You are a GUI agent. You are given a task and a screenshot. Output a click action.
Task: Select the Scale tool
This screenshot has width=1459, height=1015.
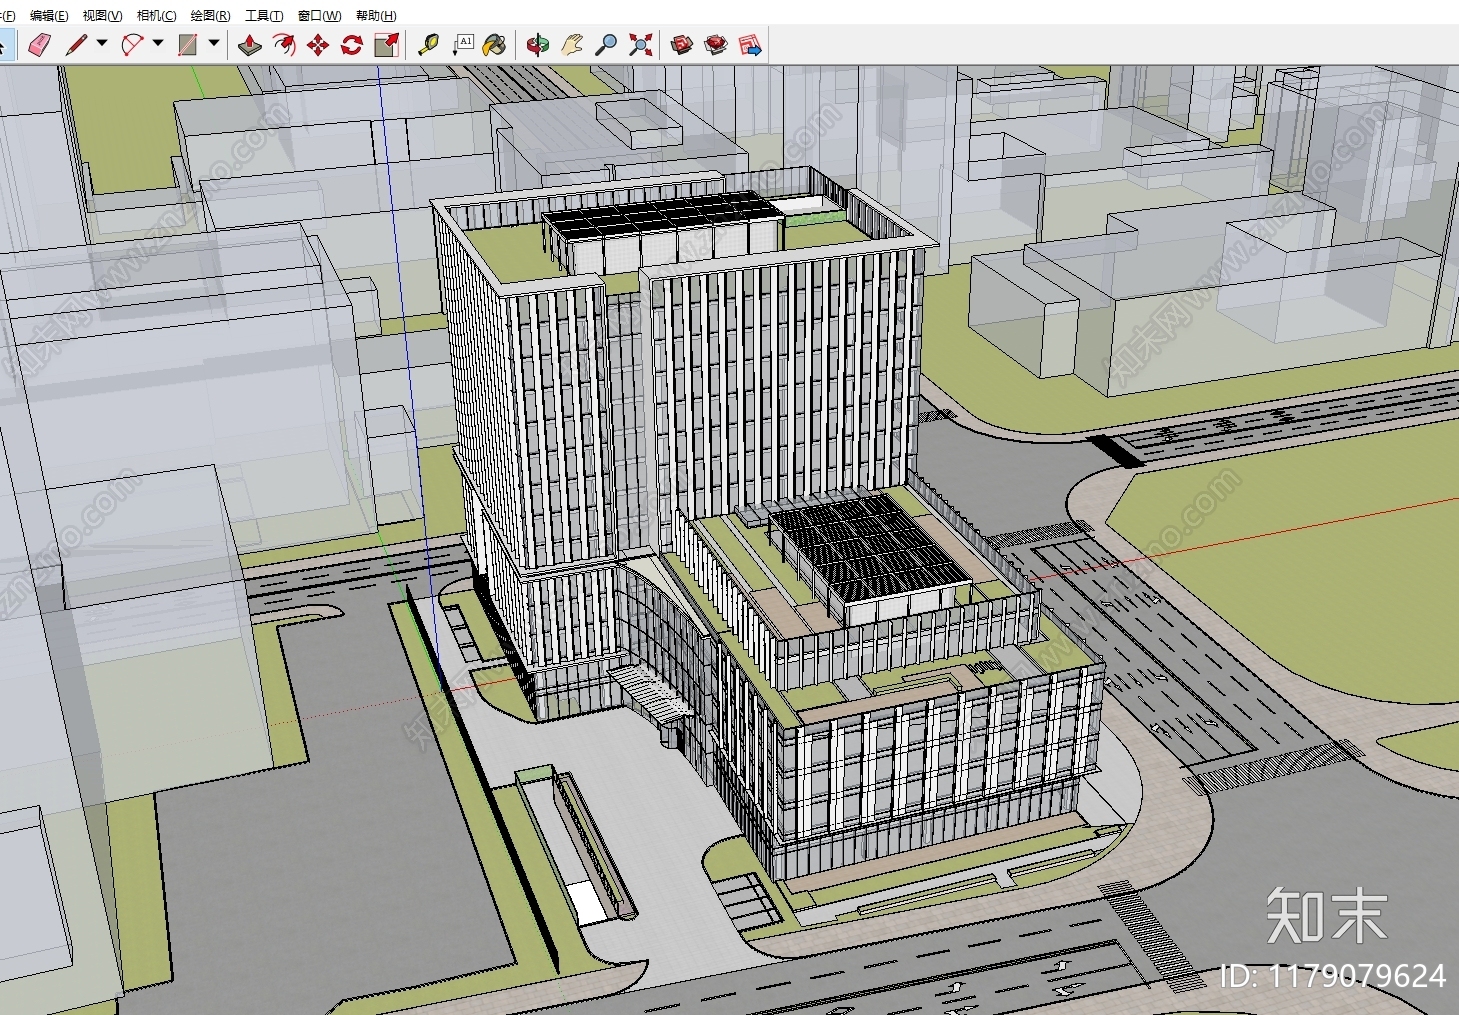click(386, 45)
